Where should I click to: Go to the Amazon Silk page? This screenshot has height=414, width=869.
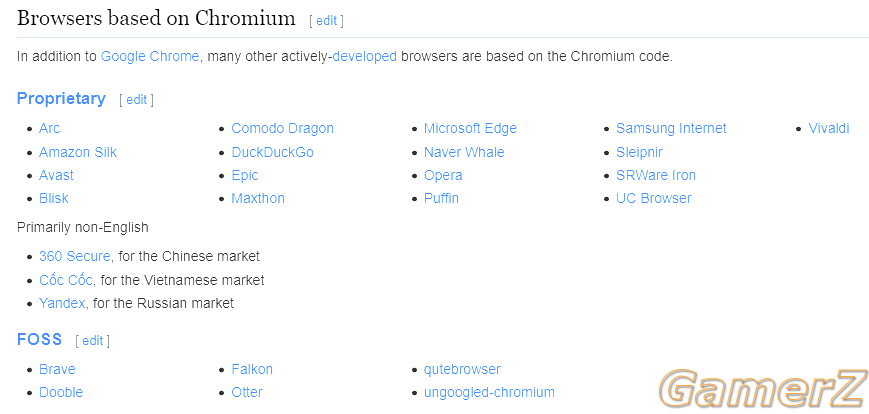(78, 152)
